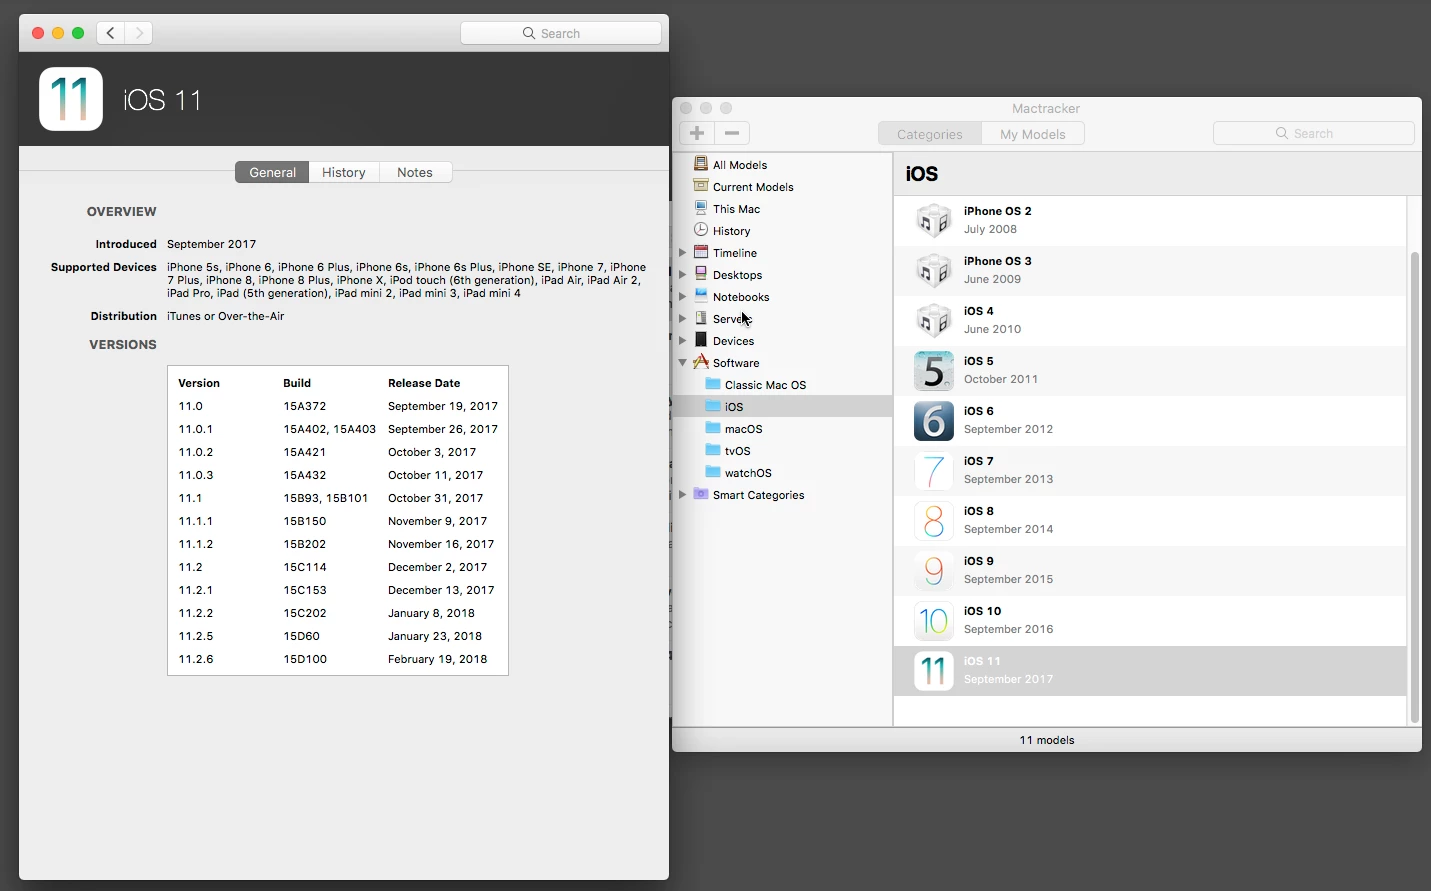Click the minus button in Mactracker toolbar

tap(732, 133)
